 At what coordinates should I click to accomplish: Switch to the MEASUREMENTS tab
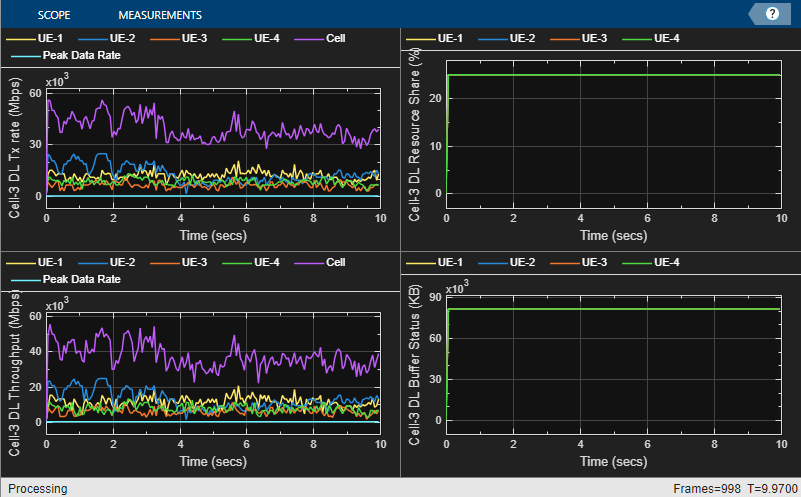point(160,15)
